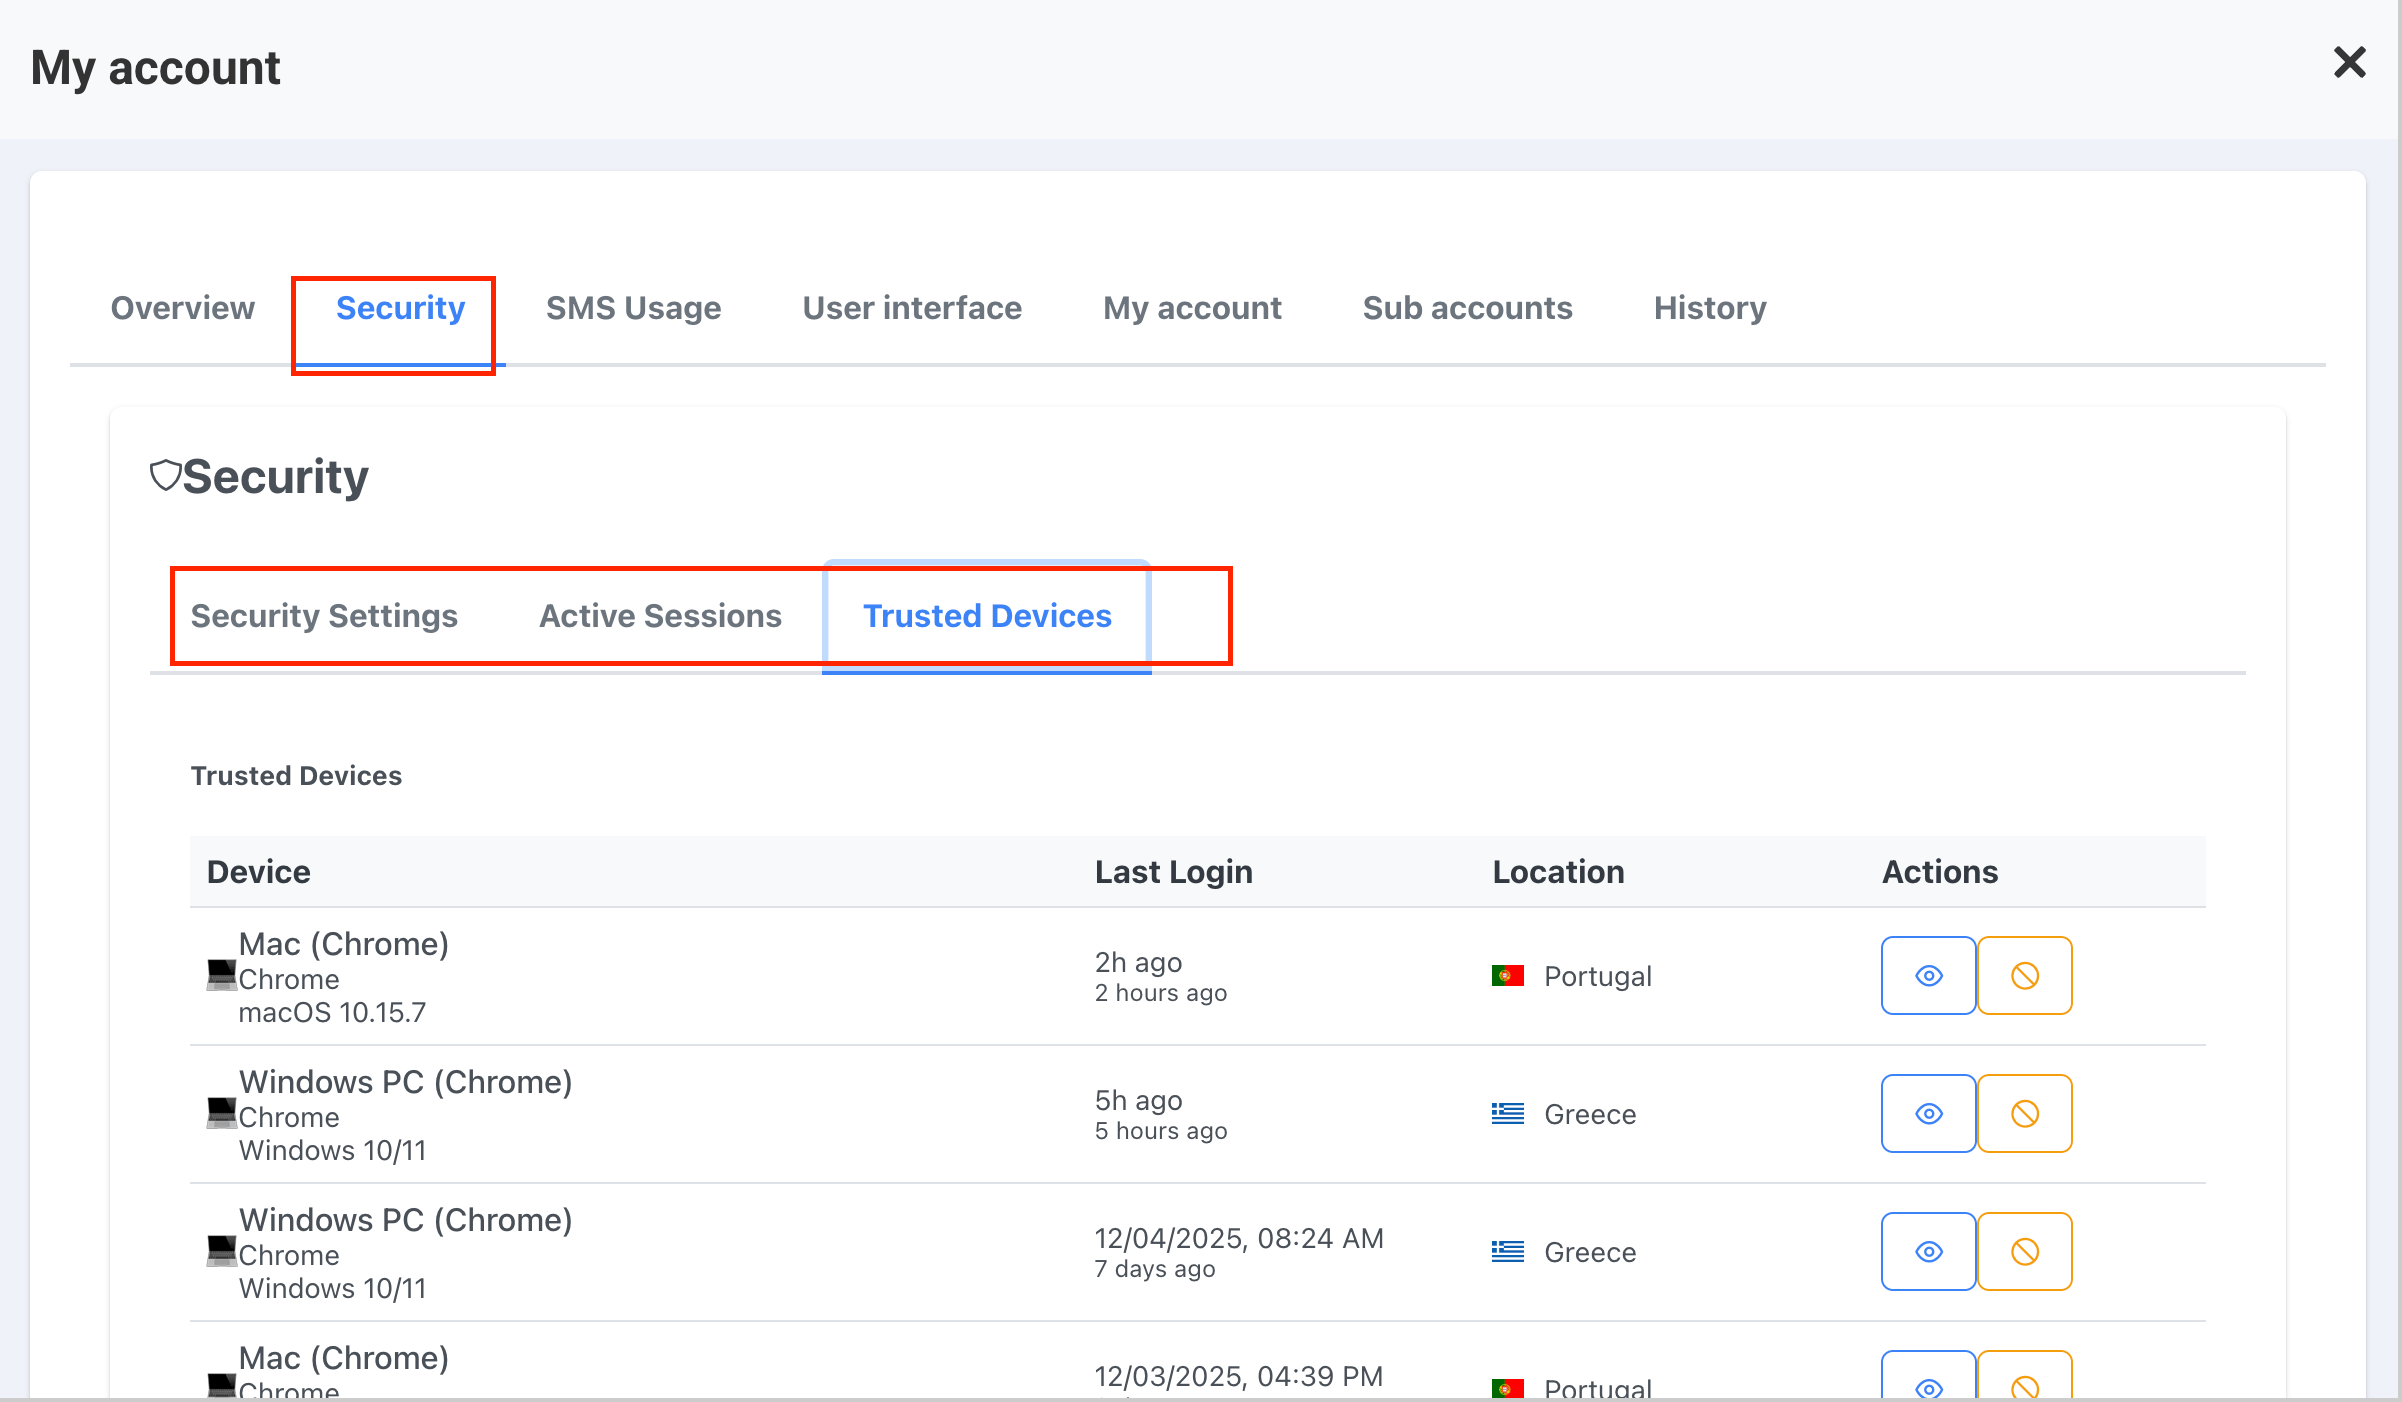
Task: Click Greece flag in 5h ago row
Action: (1507, 1113)
